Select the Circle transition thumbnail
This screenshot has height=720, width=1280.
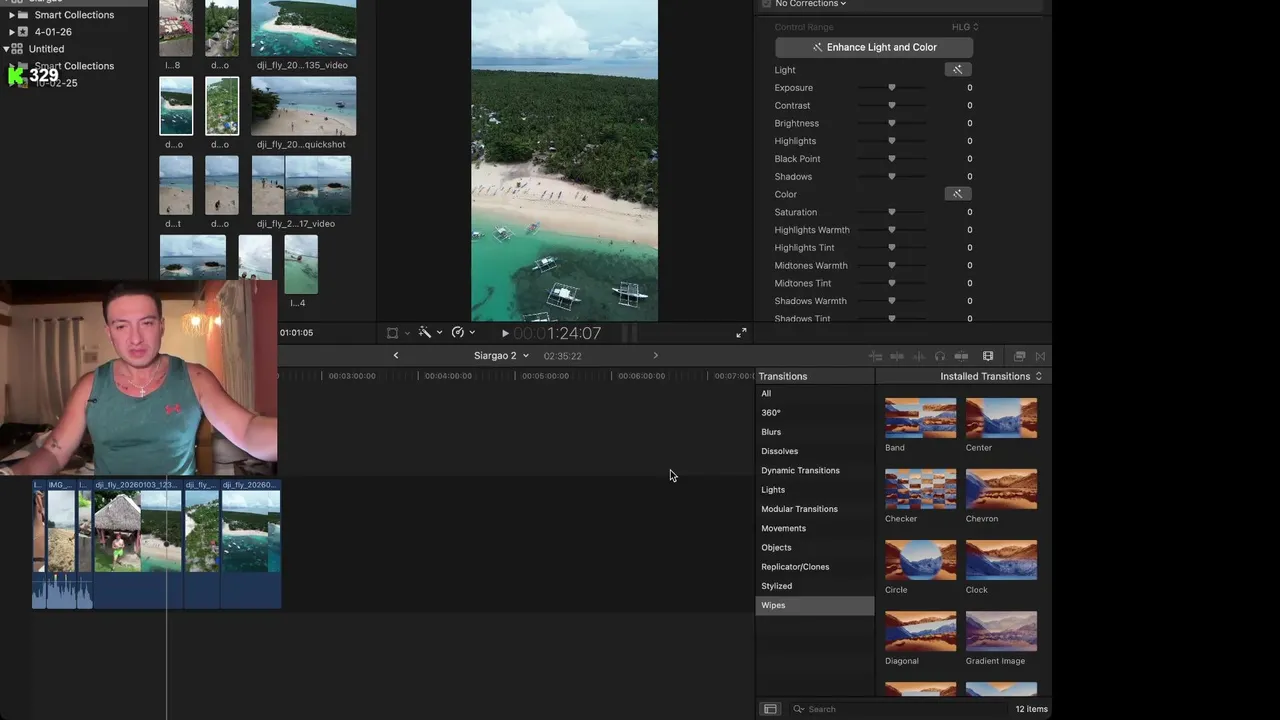click(x=920, y=560)
